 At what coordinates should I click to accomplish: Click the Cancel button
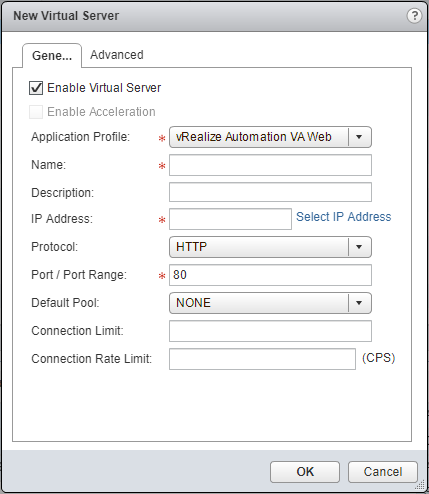(x=383, y=472)
